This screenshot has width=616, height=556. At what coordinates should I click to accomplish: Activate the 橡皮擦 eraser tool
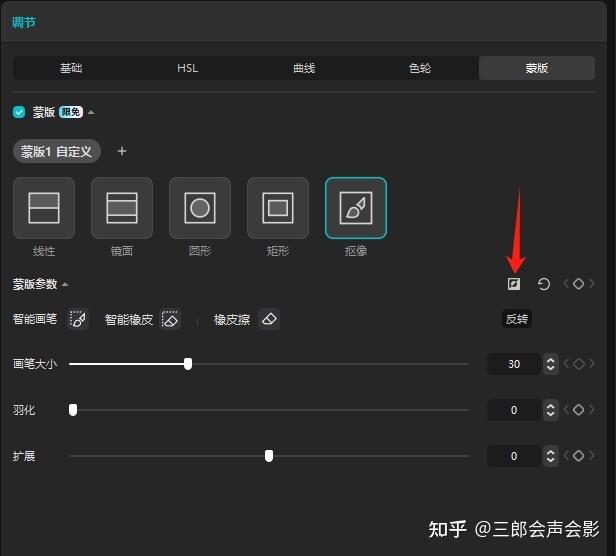pos(269,319)
